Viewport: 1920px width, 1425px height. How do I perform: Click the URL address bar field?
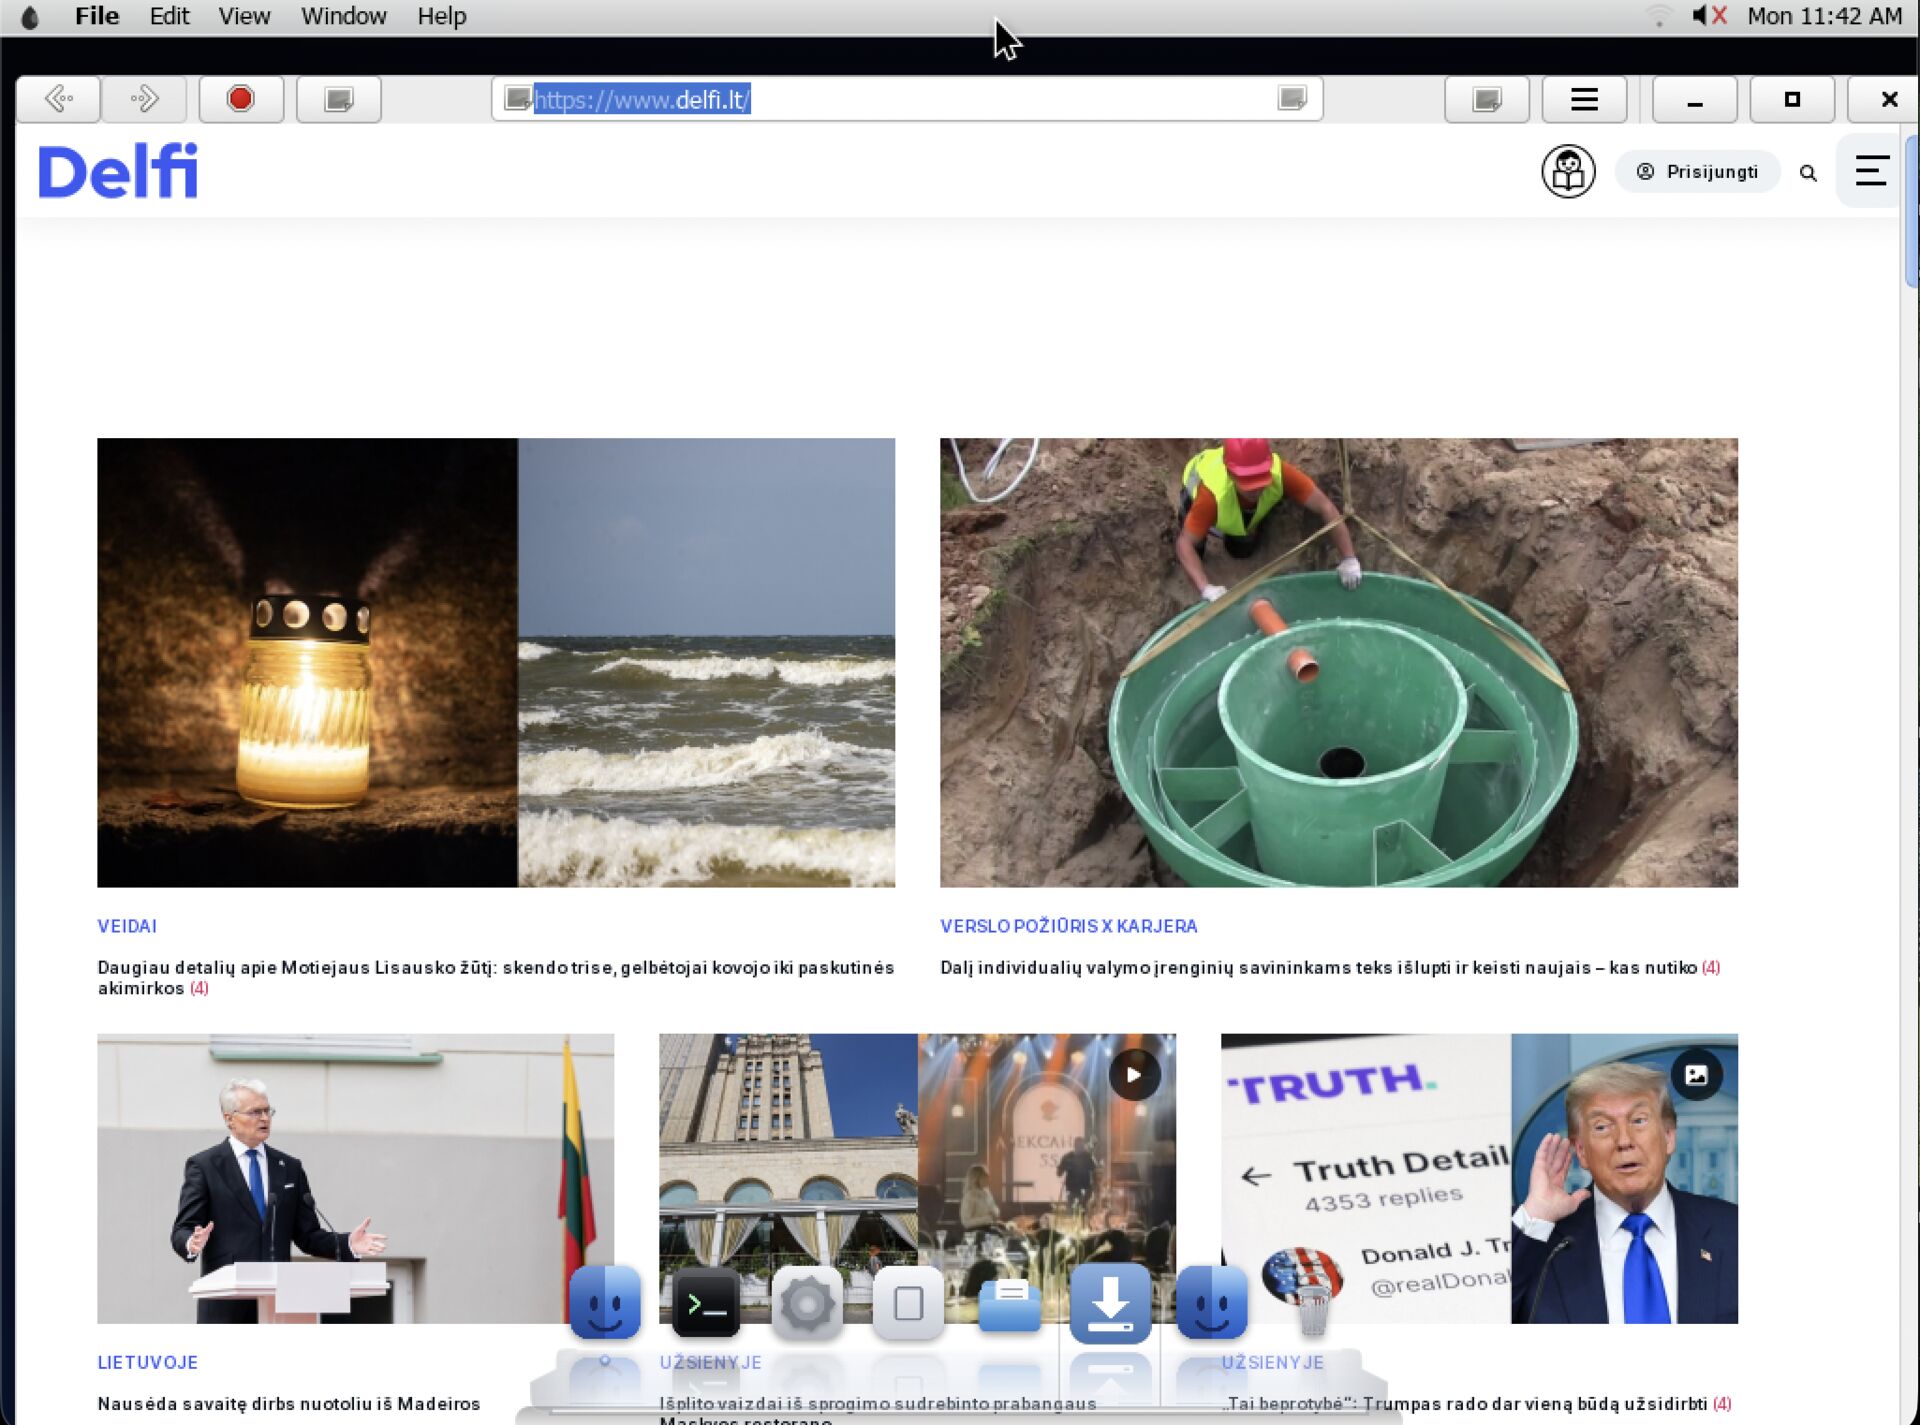(907, 99)
